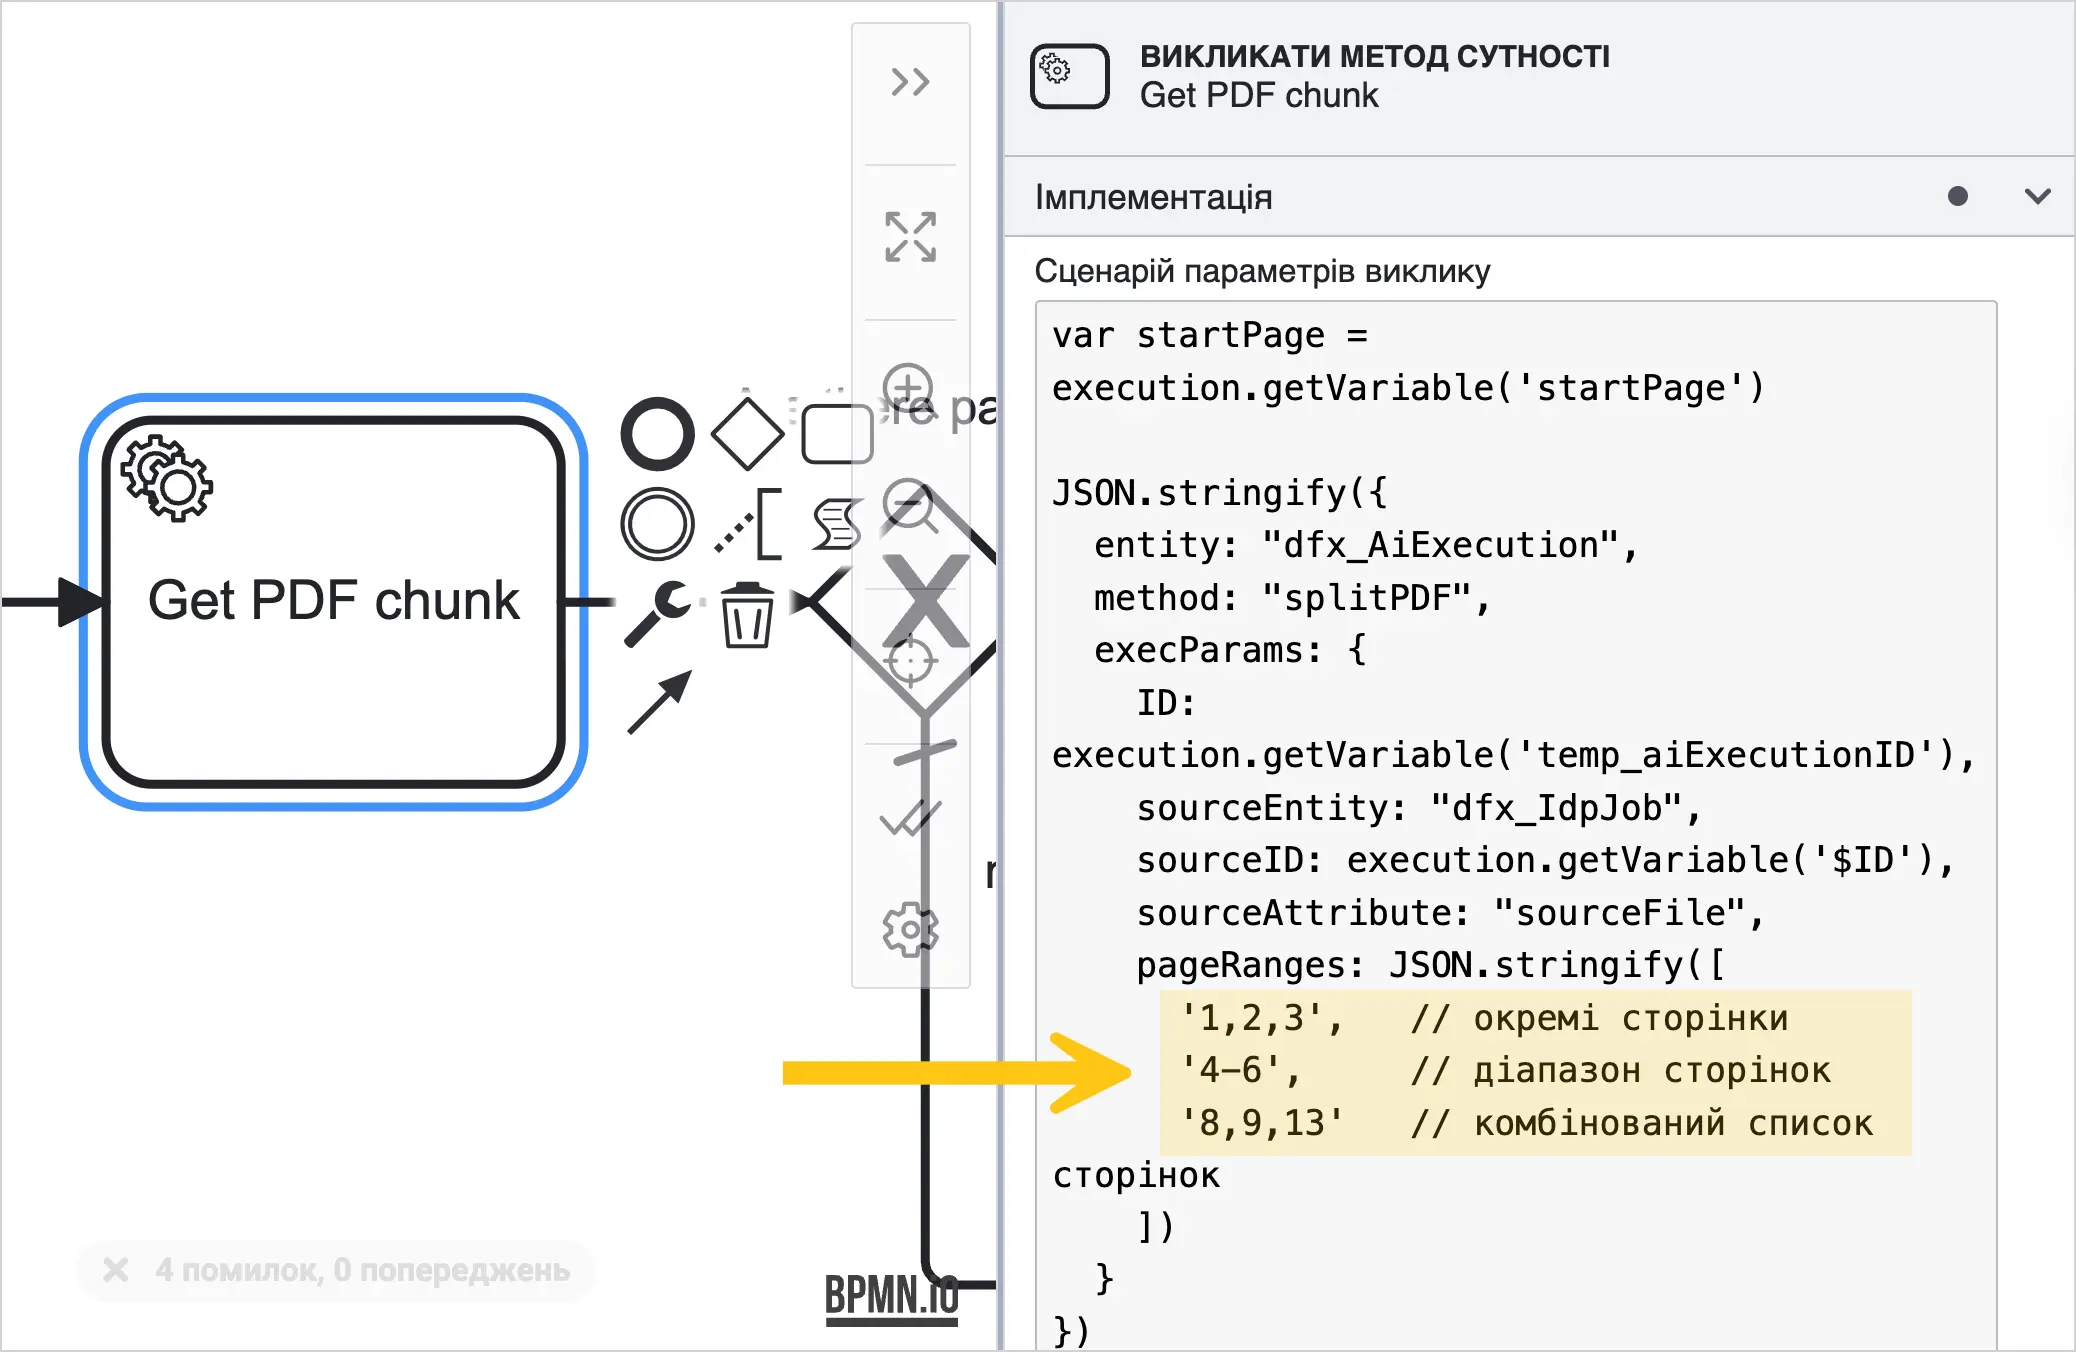The image size is (2076, 1352).
Task: Click the script line sourceEntity: "dfx_IdpJob",
Action: click(x=1419, y=808)
